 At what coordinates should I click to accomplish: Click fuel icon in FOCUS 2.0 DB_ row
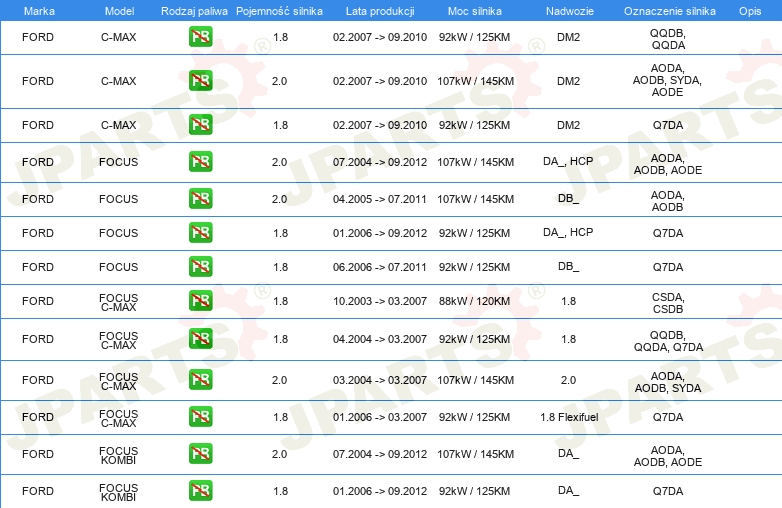[200, 199]
